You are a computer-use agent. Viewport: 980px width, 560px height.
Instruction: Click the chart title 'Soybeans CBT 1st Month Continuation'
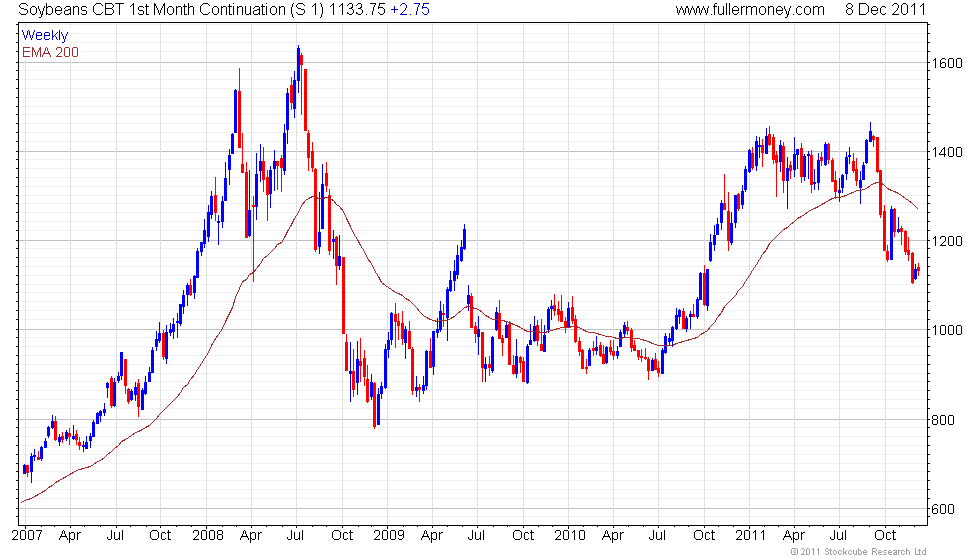(152, 10)
